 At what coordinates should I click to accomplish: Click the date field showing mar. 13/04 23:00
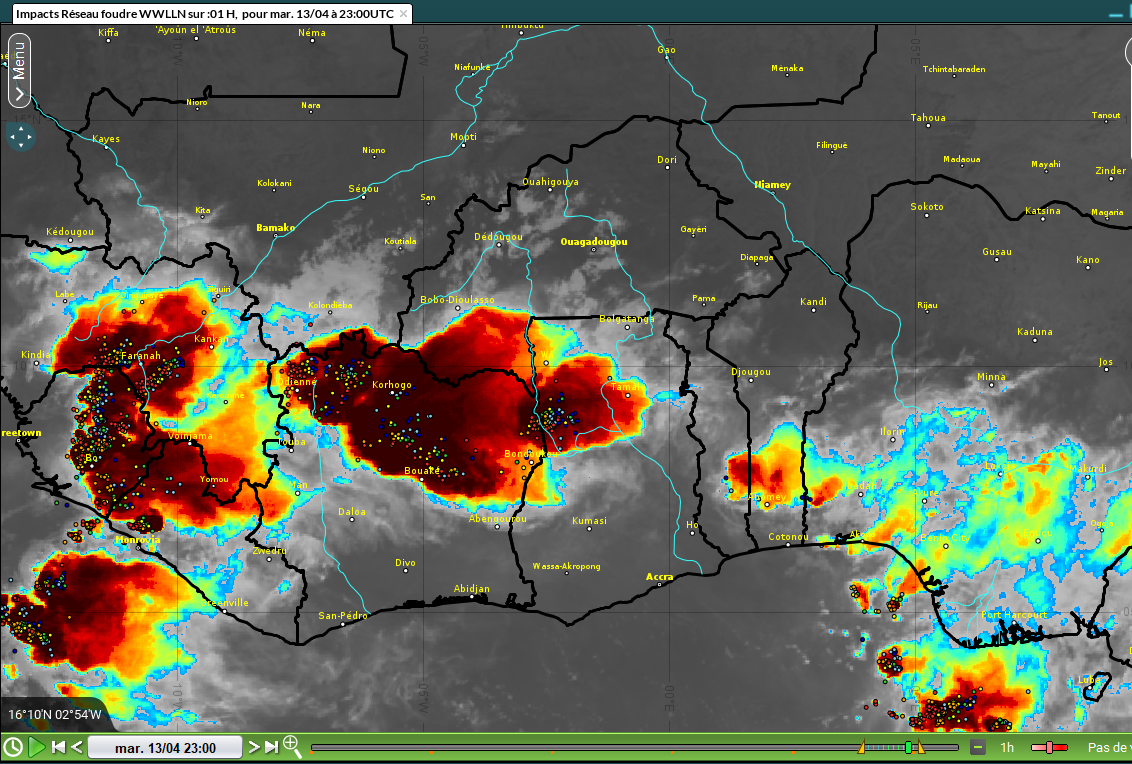point(165,747)
